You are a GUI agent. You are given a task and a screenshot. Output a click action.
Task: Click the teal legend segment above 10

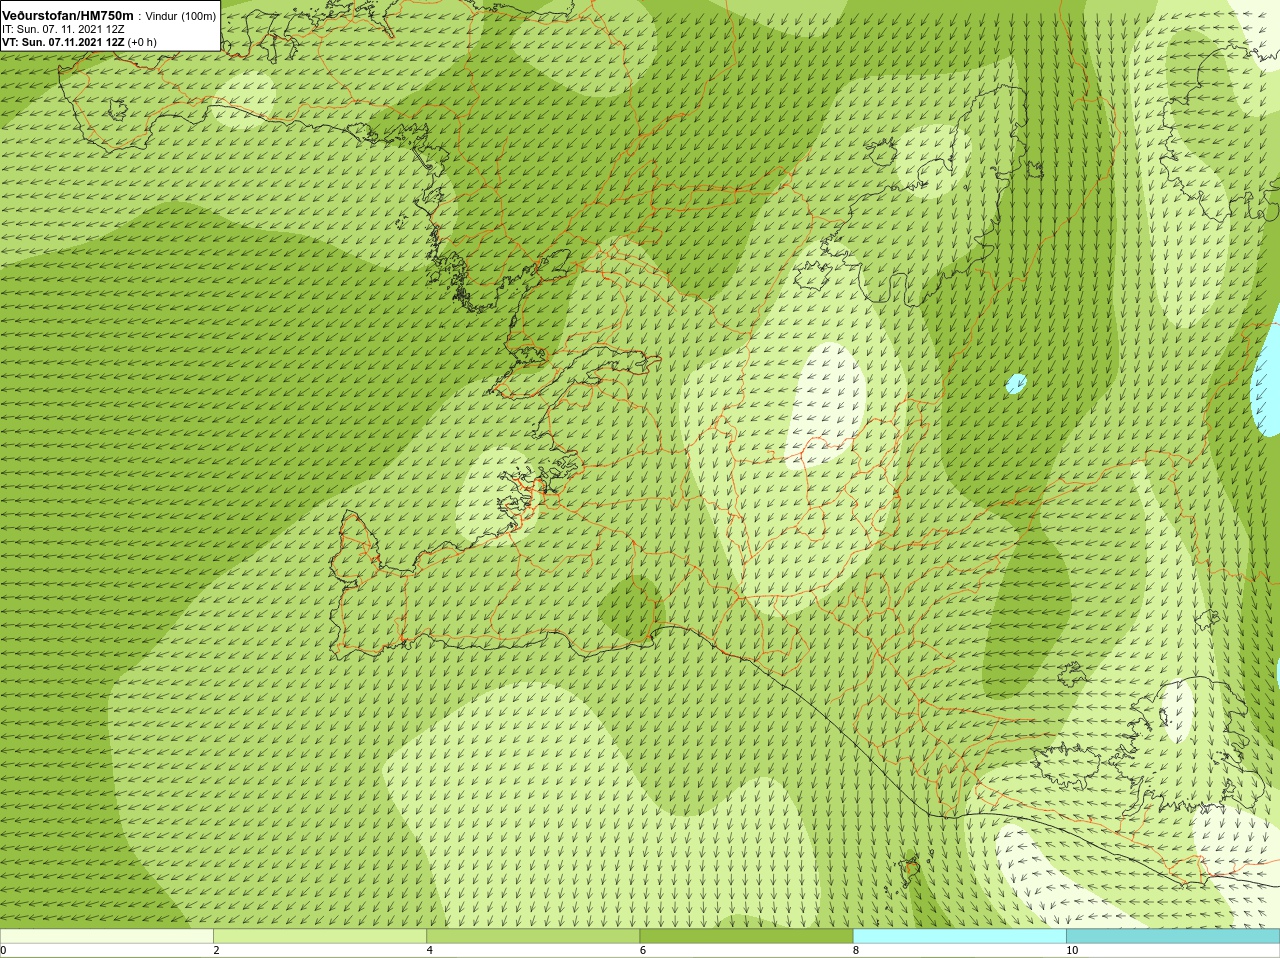click(x=1173, y=936)
